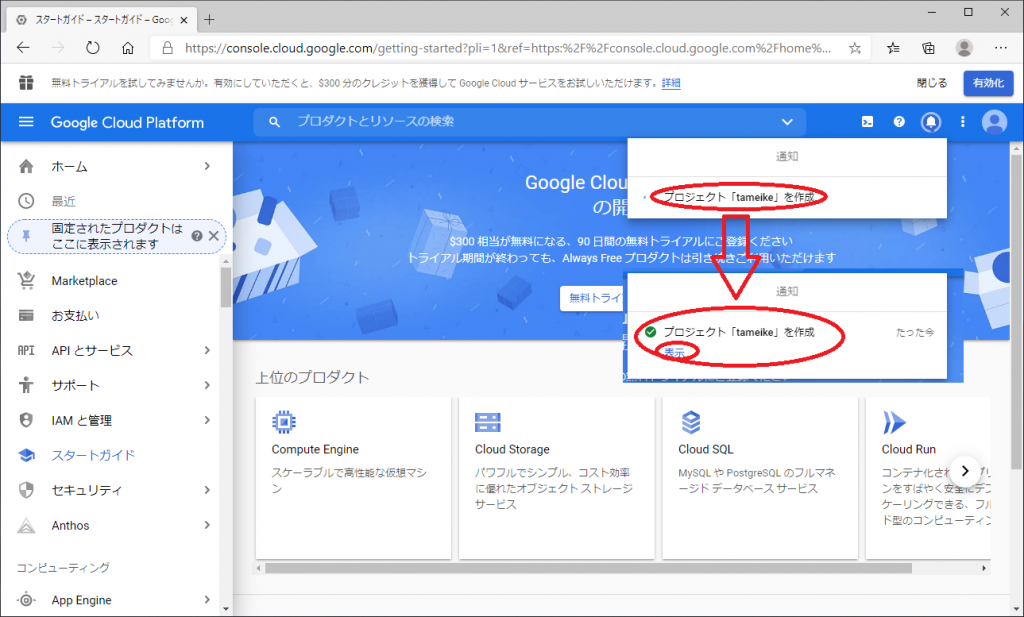Select Marketplace in the sidebar

click(84, 281)
